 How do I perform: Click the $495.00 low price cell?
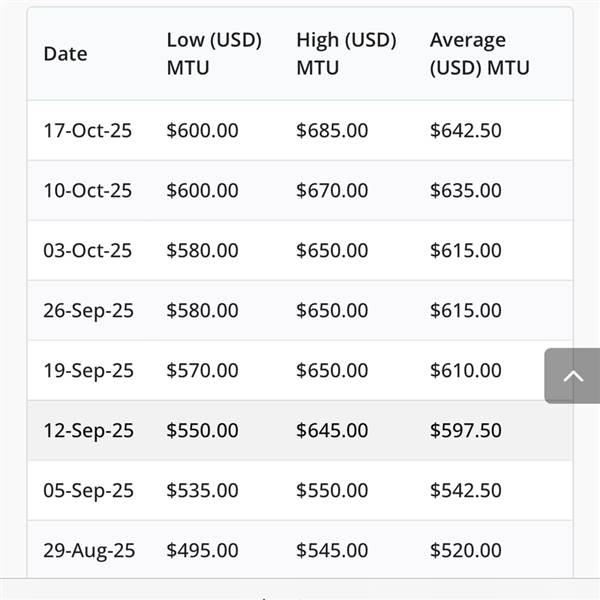202,551
